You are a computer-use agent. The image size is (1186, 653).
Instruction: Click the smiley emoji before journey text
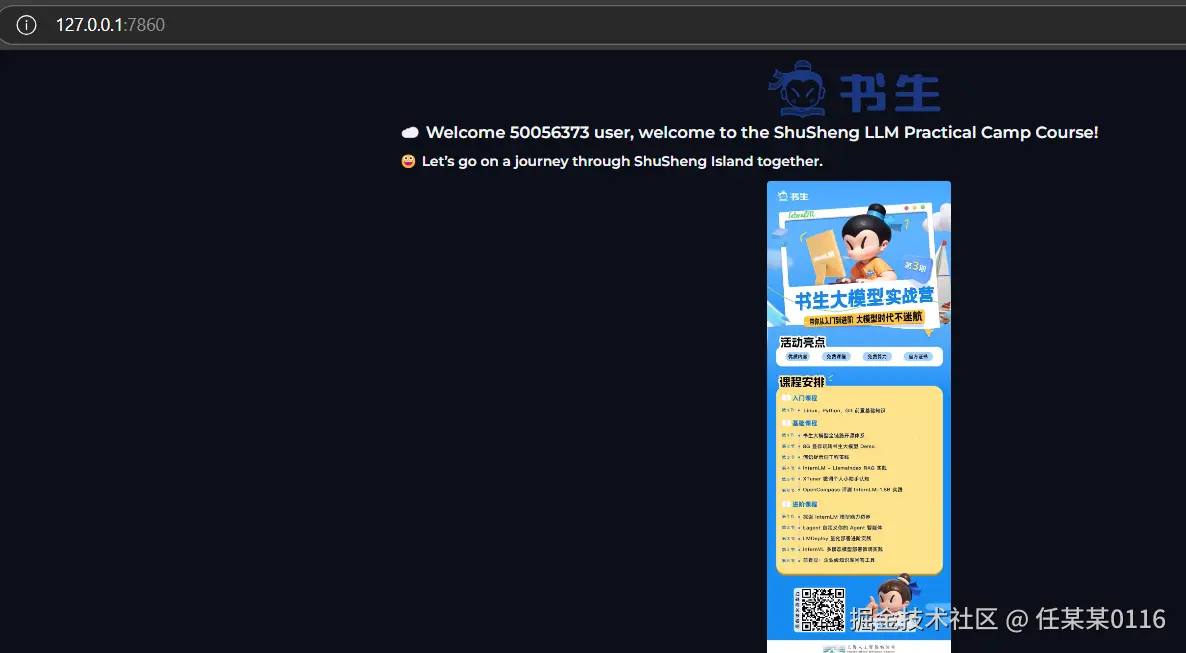click(408, 161)
